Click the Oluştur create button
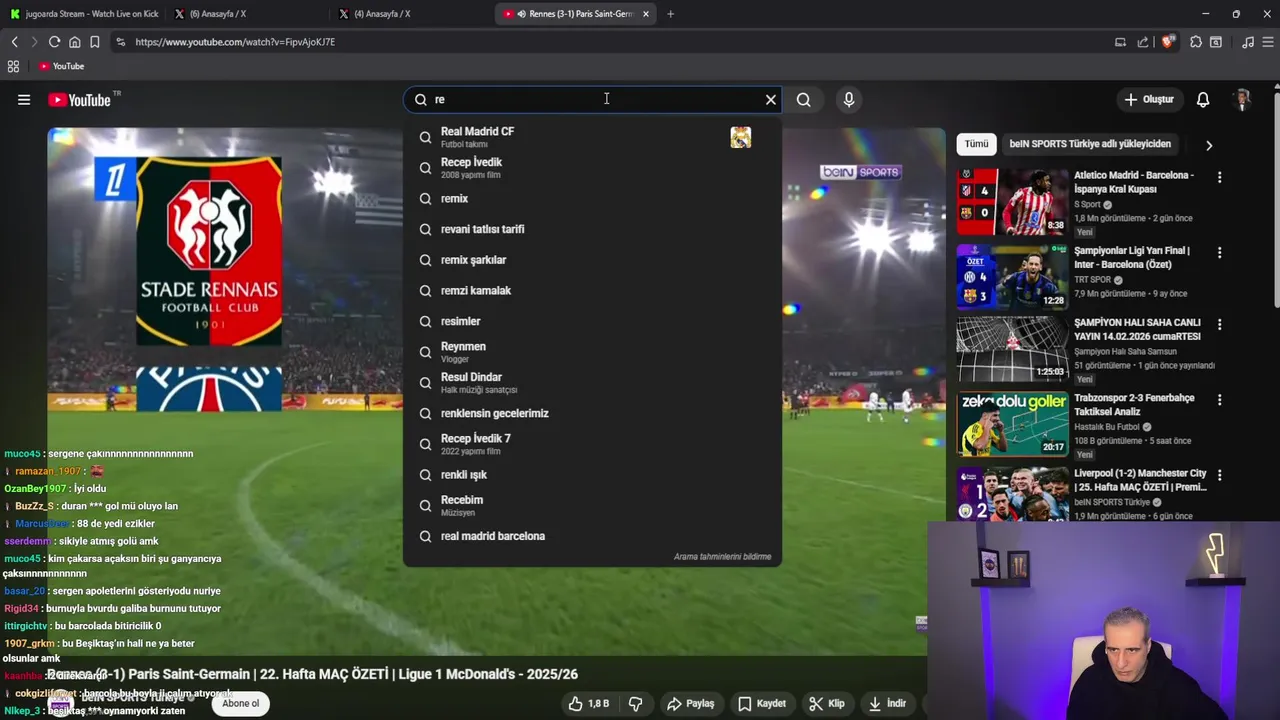 (x=1149, y=100)
